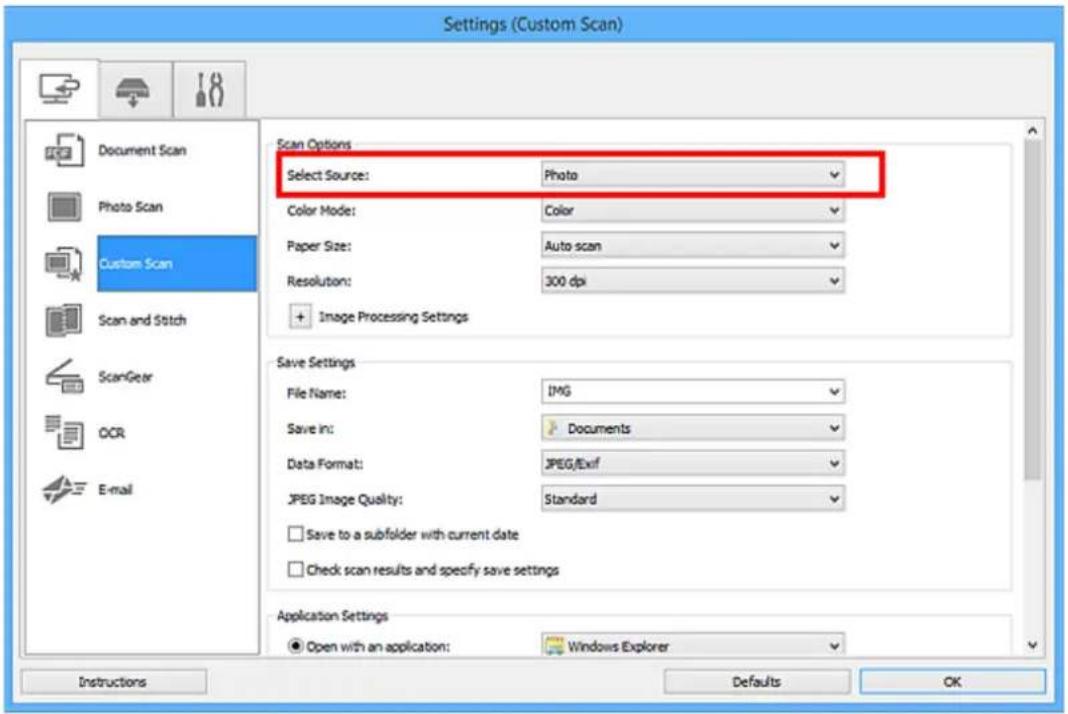
Task: Open the Resolution dropdown
Action: pyautogui.click(x=693, y=281)
